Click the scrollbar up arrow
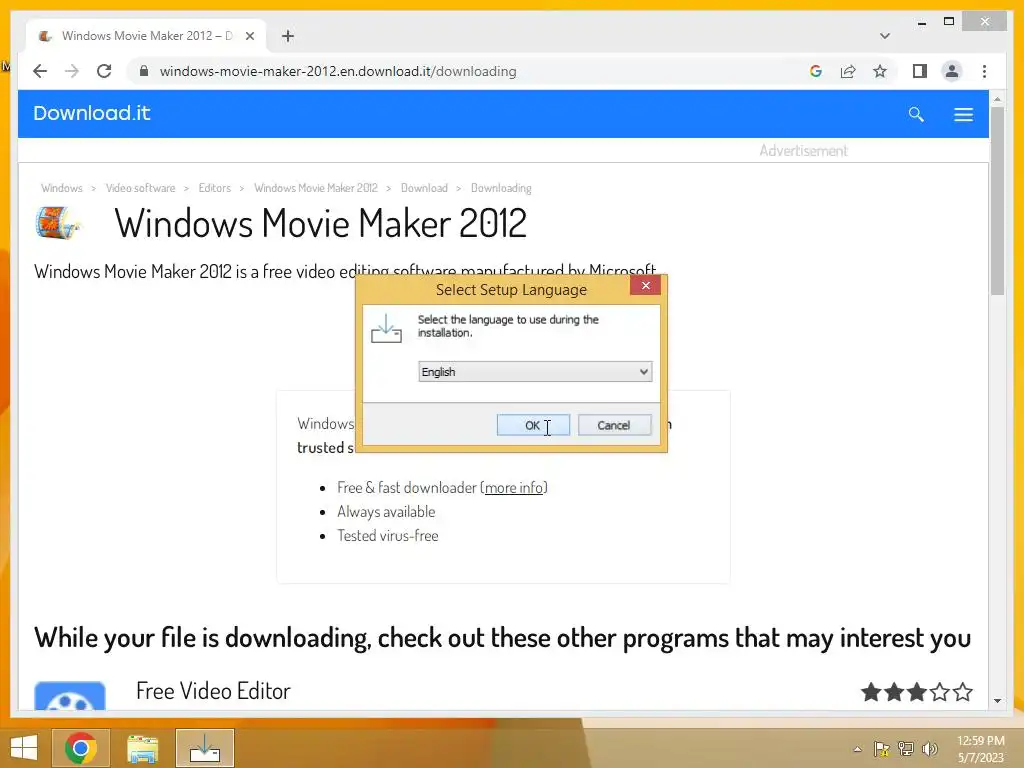The image size is (1024, 768). point(997,99)
